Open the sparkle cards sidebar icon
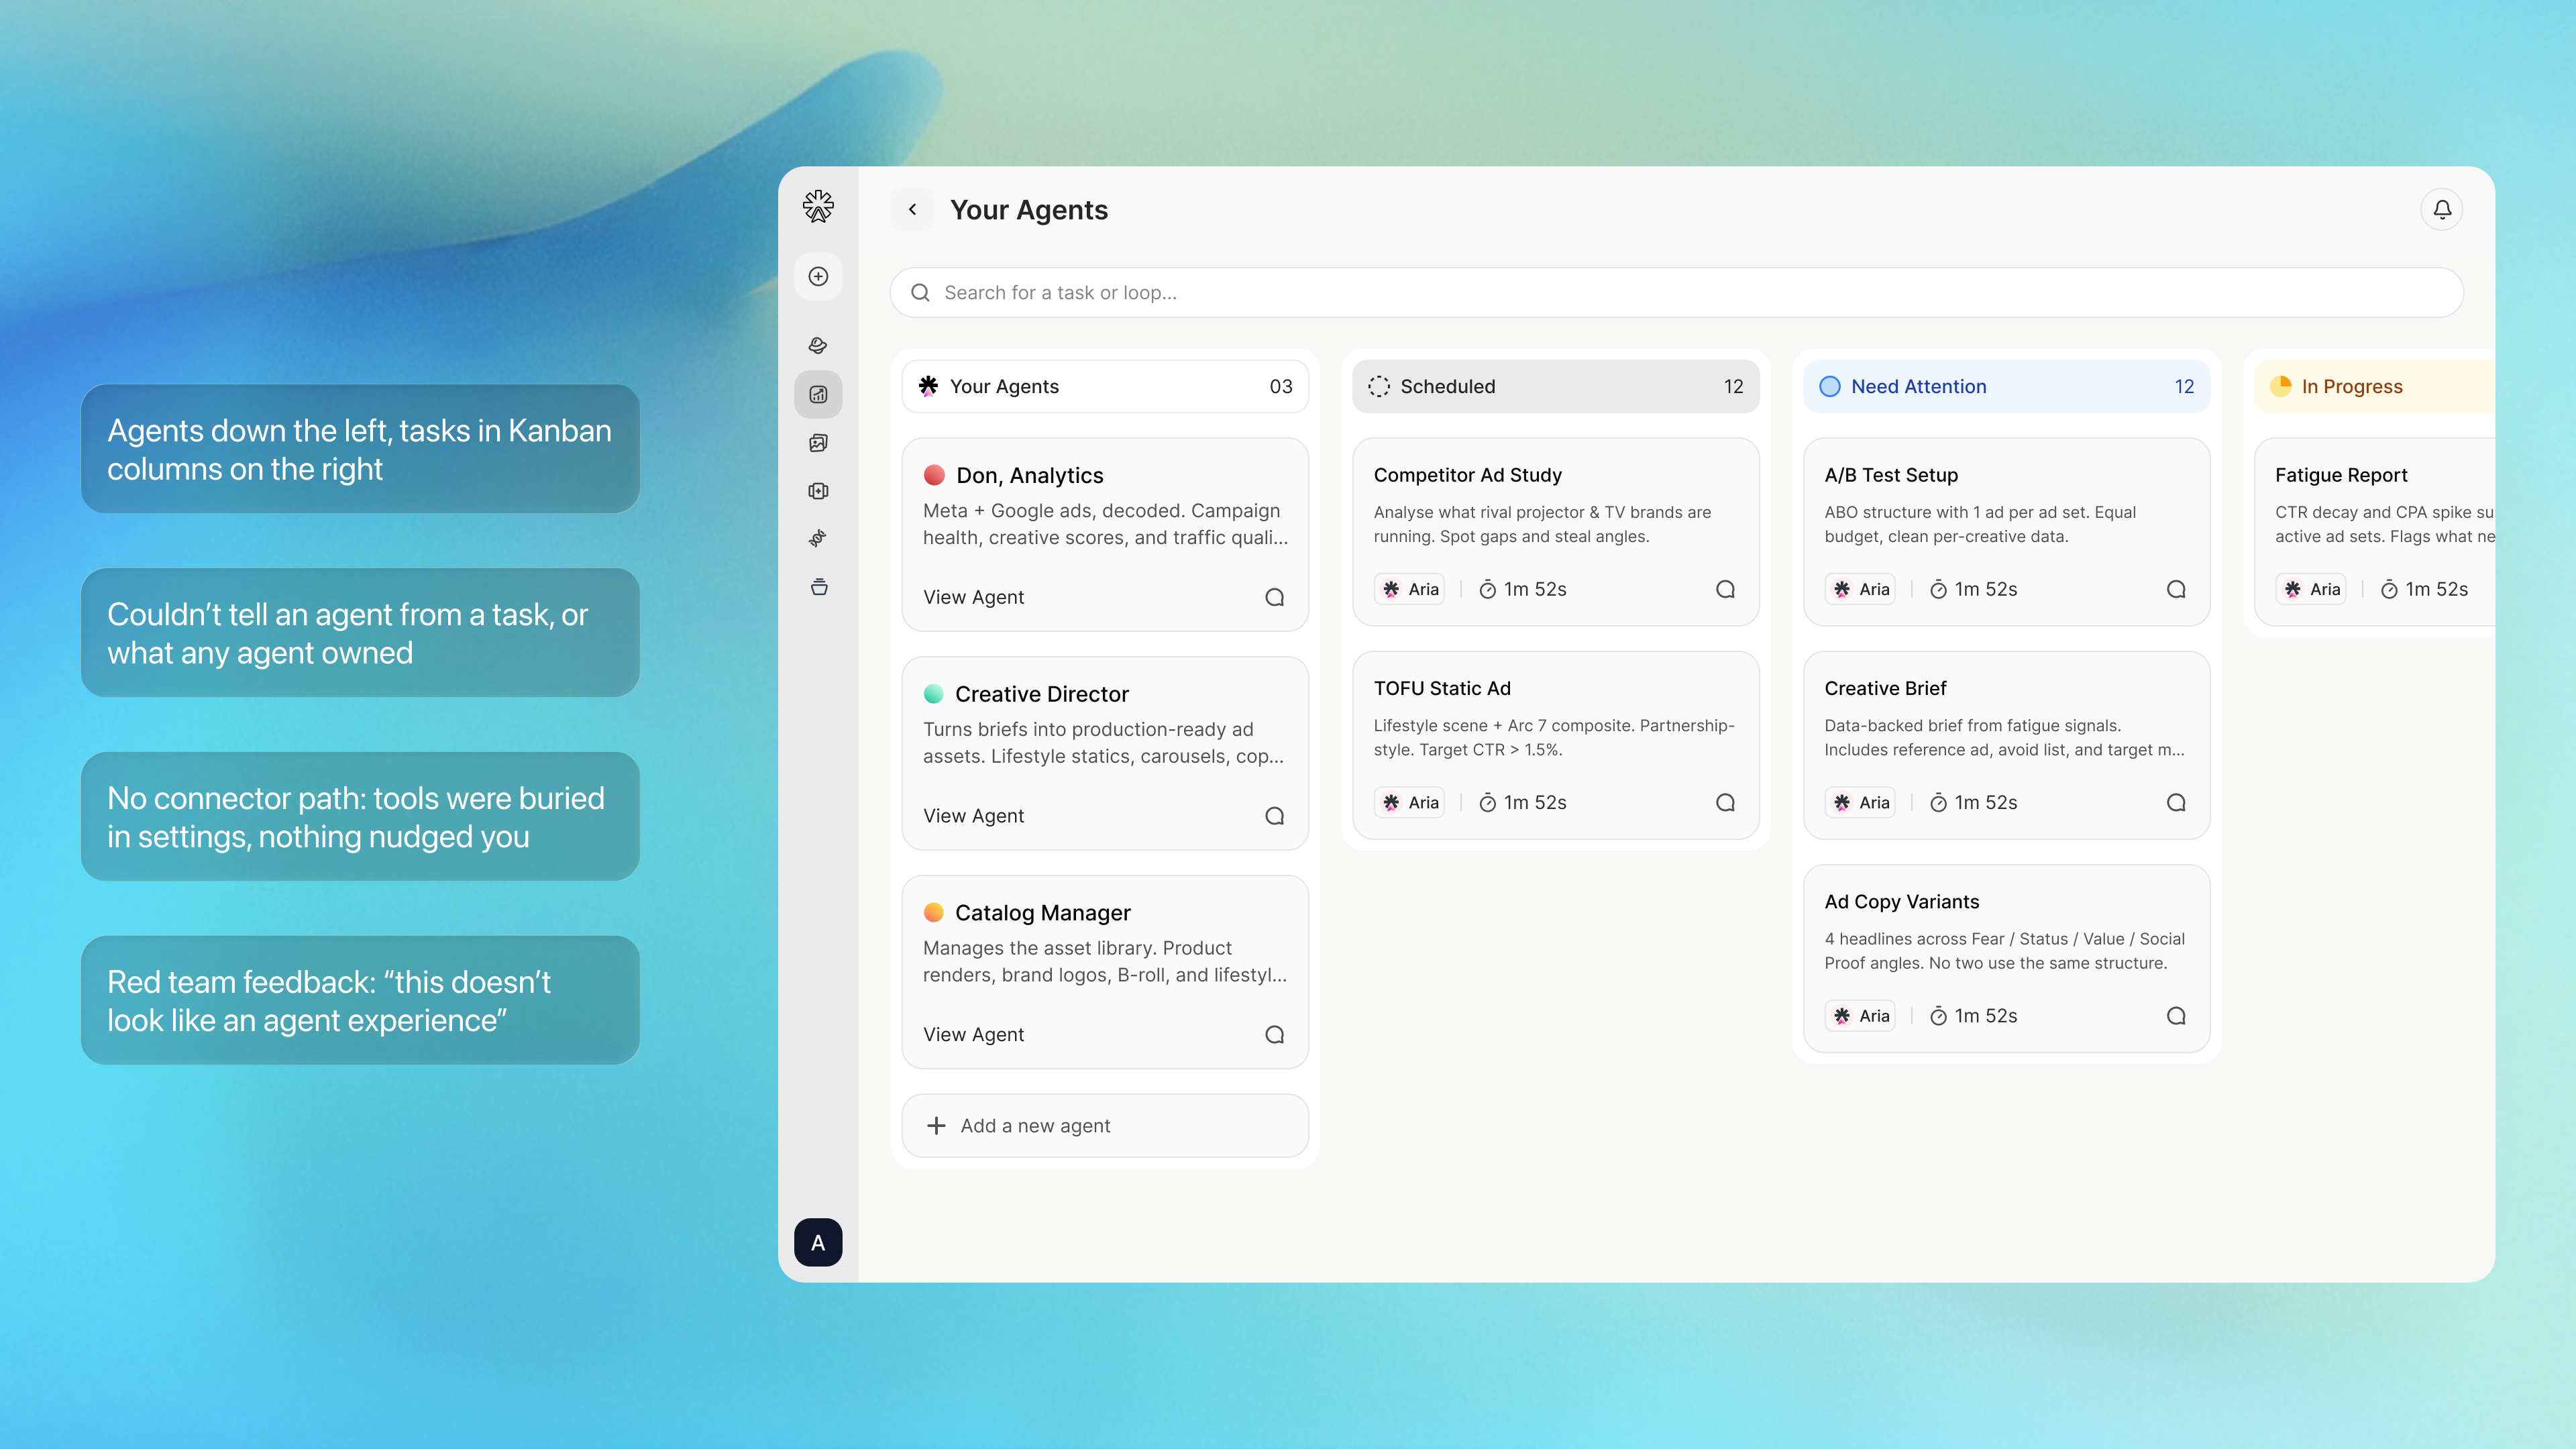 click(818, 491)
